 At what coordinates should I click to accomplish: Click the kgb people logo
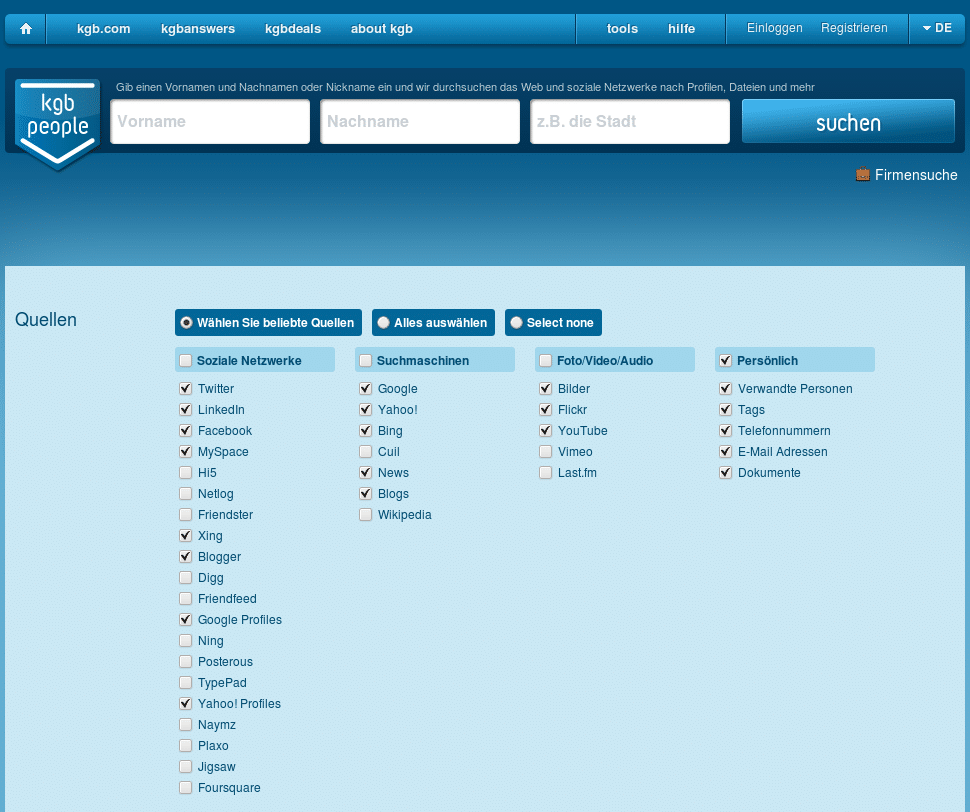tap(58, 124)
